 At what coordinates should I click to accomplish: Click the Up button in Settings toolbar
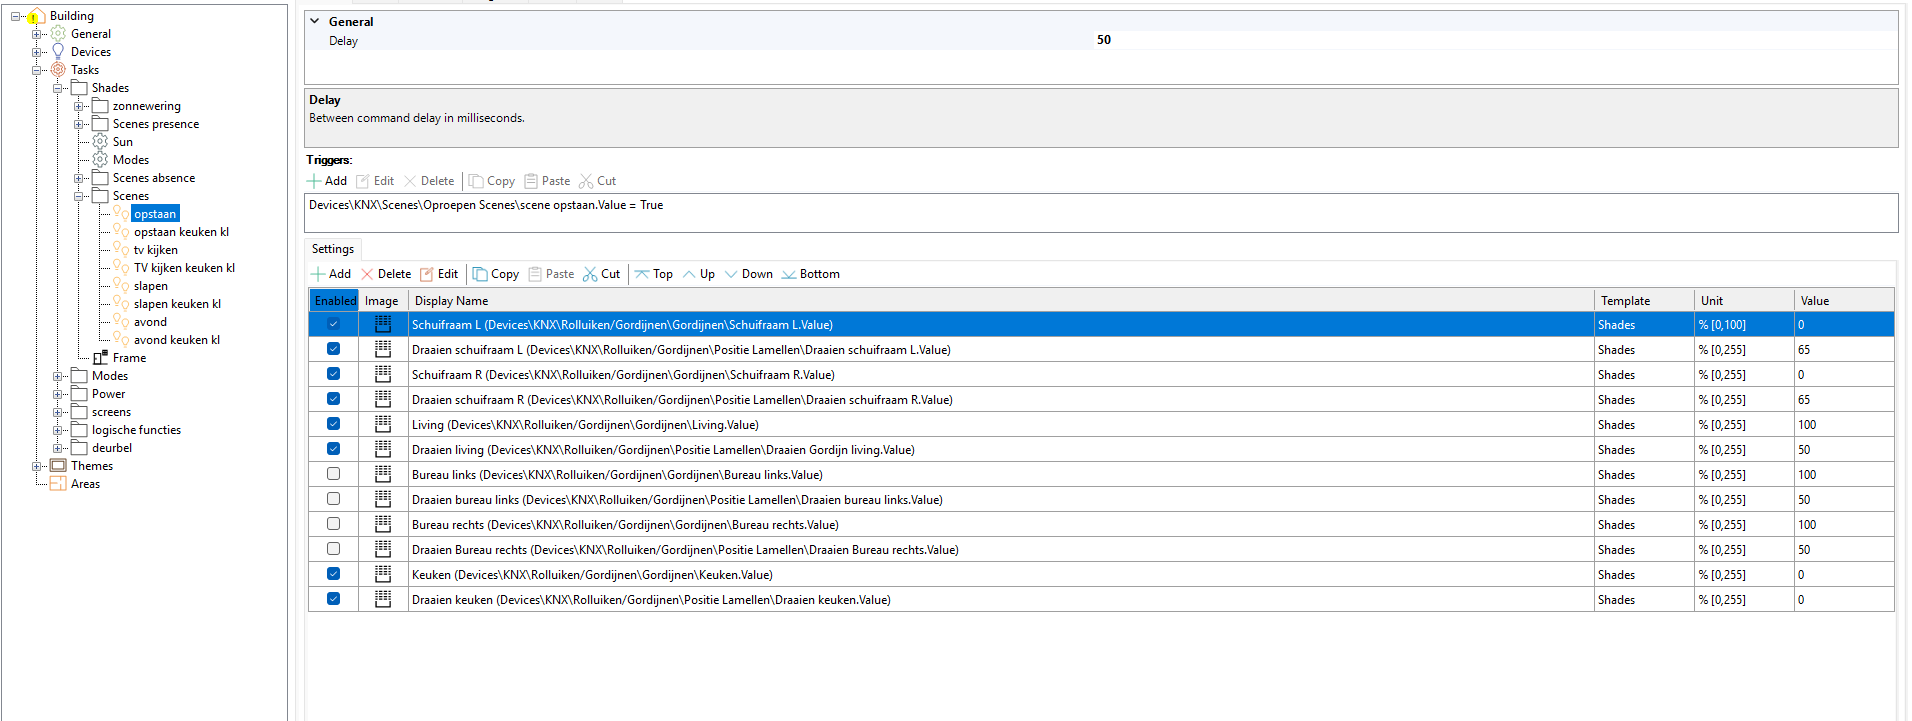pyautogui.click(x=699, y=274)
